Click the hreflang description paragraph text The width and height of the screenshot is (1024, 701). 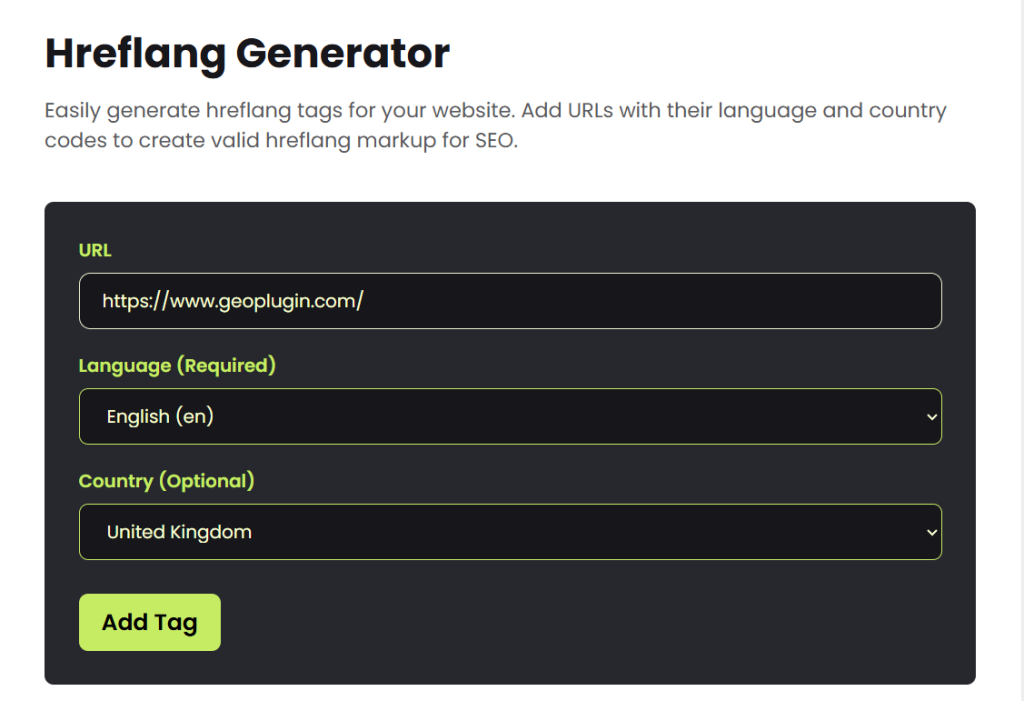coord(495,125)
